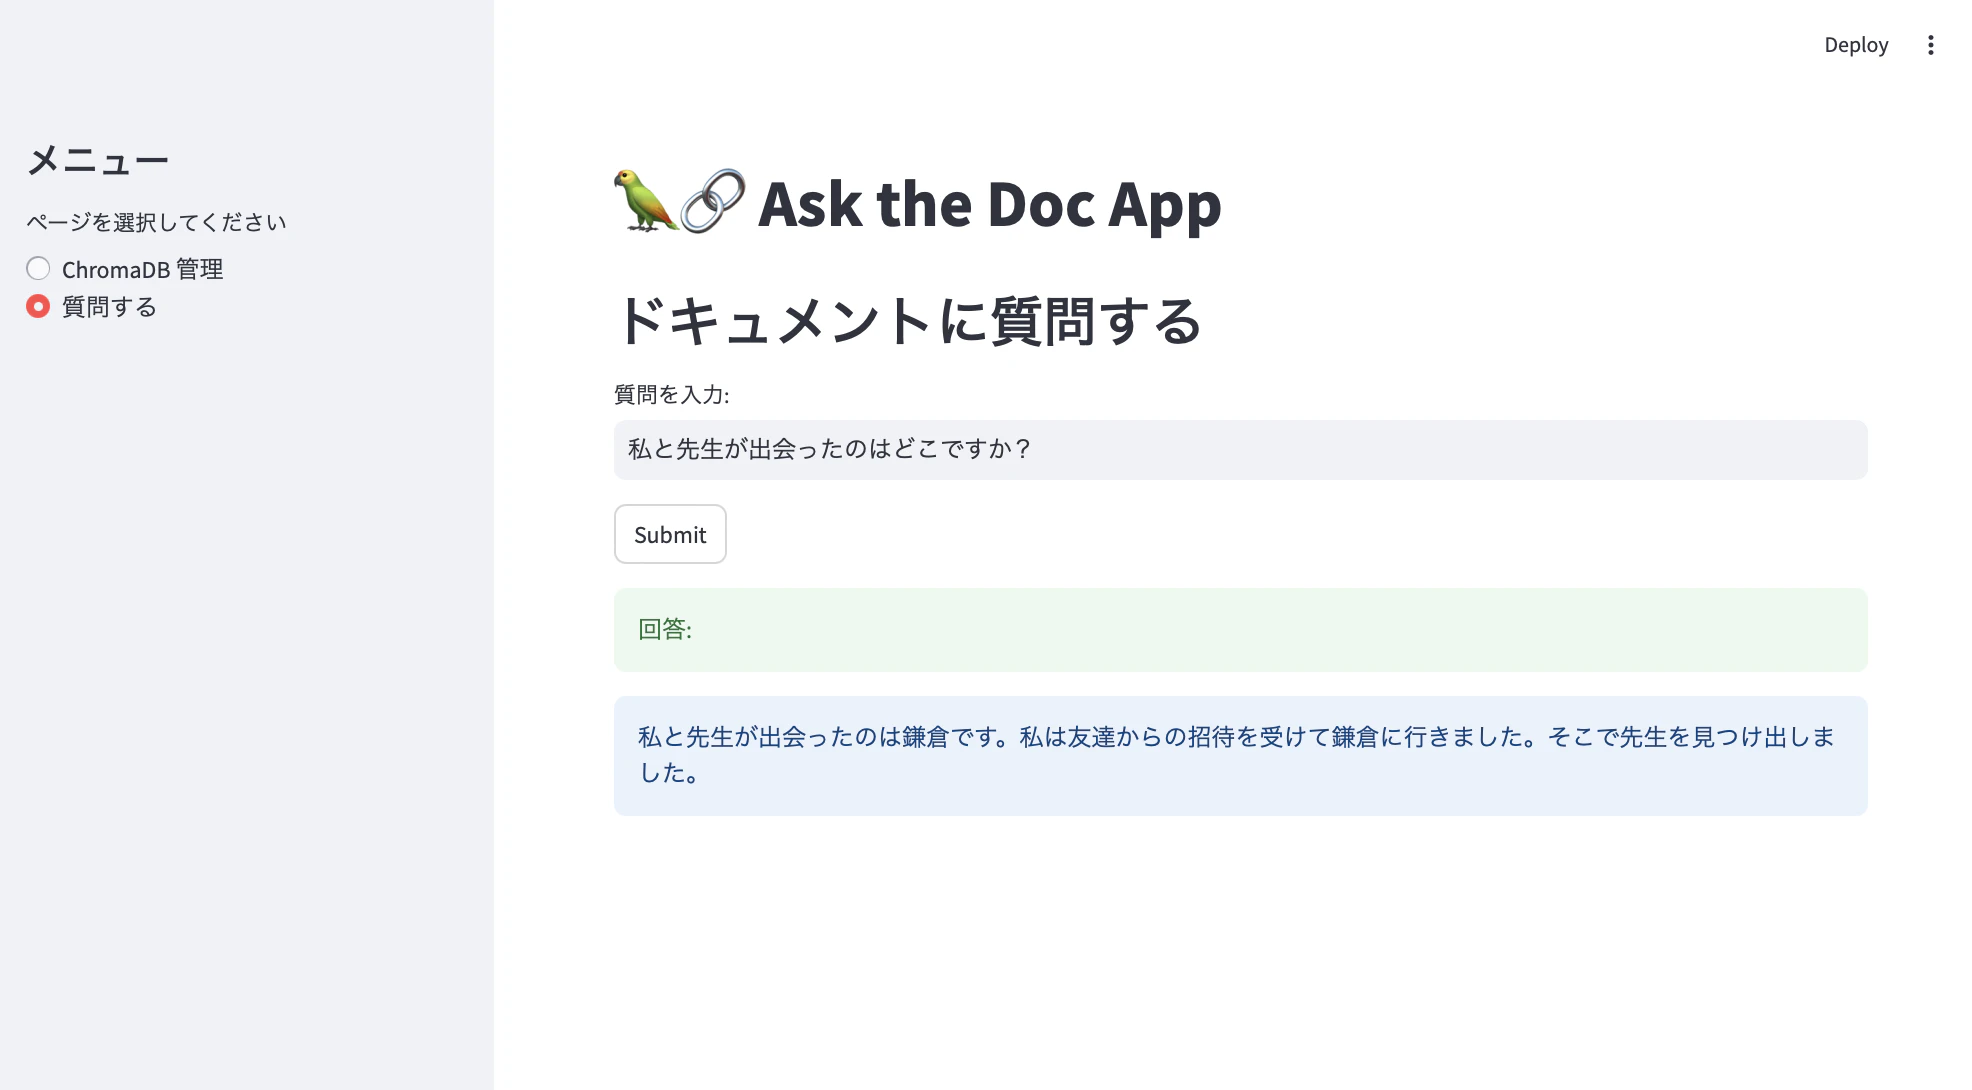Screen dimensions: 1972x1090
Task: Click the Submit button
Action: 670,534
